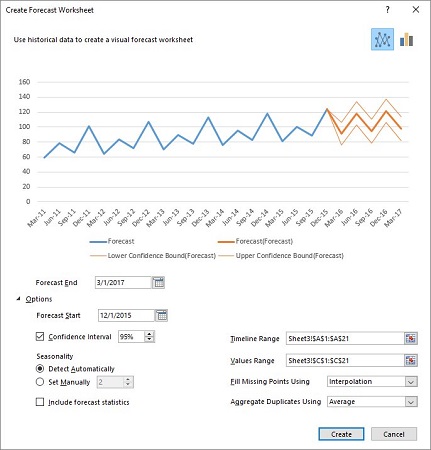Open Forecast End calendar picker
This screenshot has height=450, width=431.
click(158, 283)
